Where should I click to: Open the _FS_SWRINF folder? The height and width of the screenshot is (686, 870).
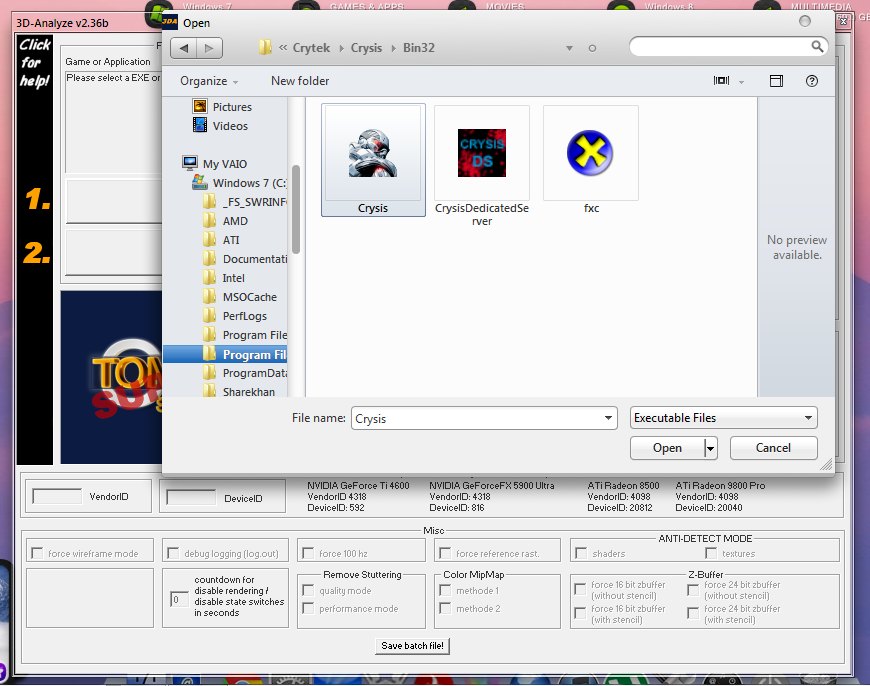pyautogui.click(x=245, y=201)
